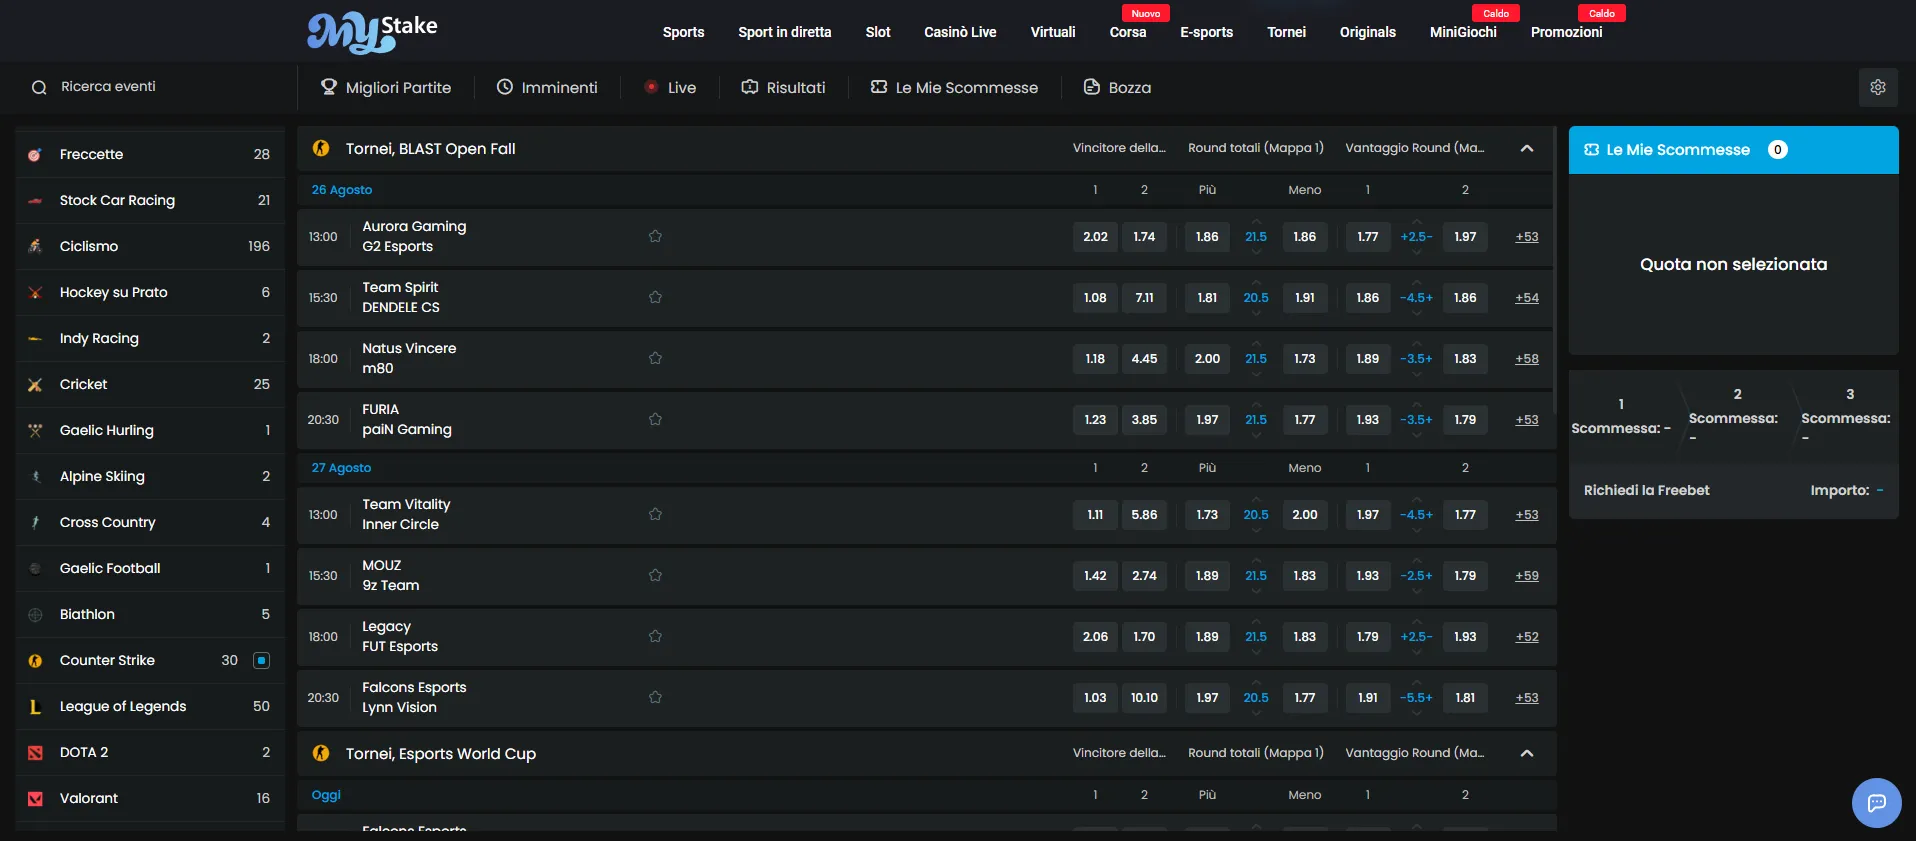Show Live events tab

click(670, 88)
